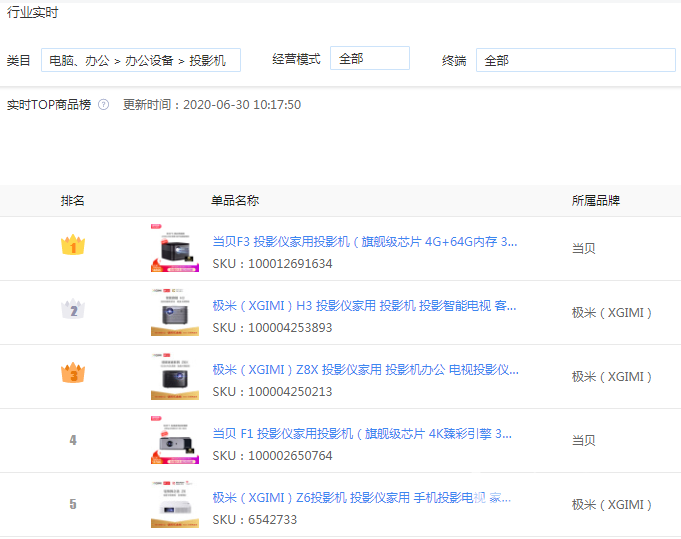Viewport: 681px width, 539px height.
Task: Open the 终端 dropdown set to 全部
Action: click(x=575, y=60)
